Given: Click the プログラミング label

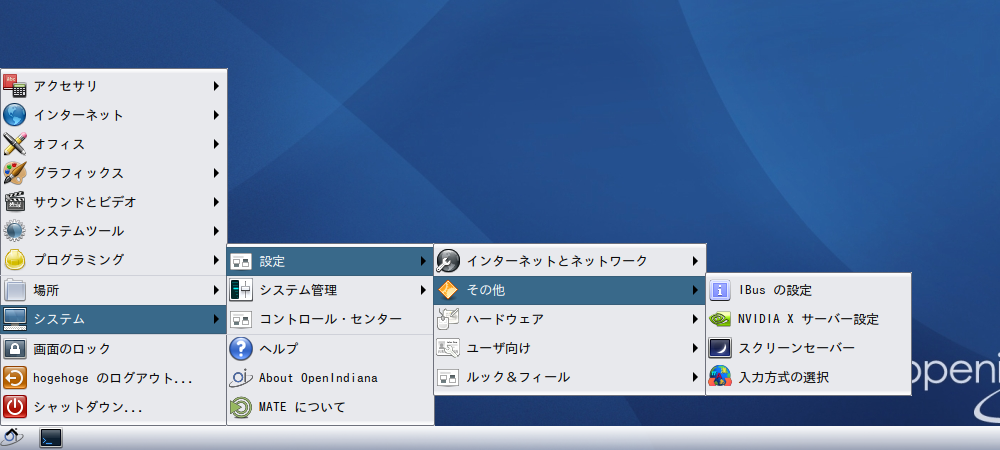Looking at the screenshot, I should pyautogui.click(x=78, y=260).
